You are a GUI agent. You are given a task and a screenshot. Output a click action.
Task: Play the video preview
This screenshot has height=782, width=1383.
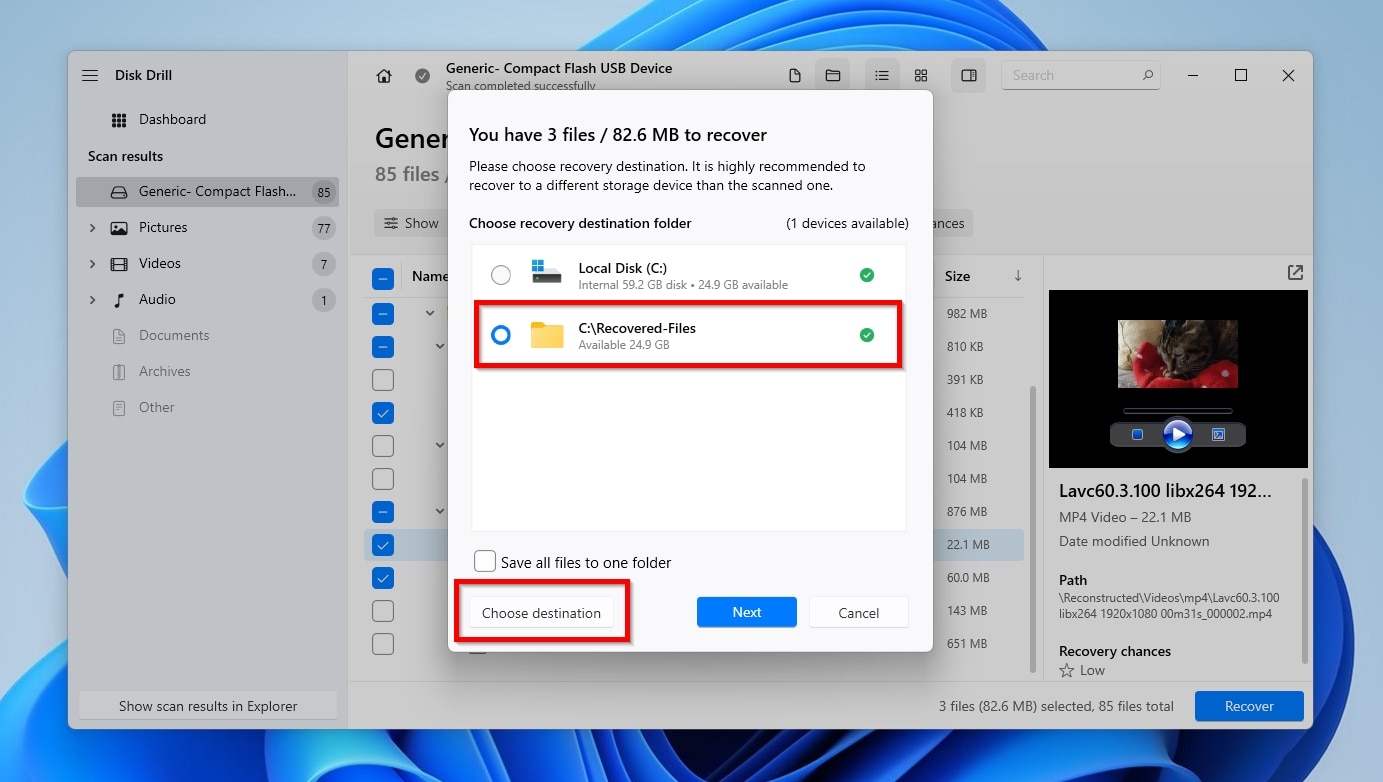click(1178, 434)
